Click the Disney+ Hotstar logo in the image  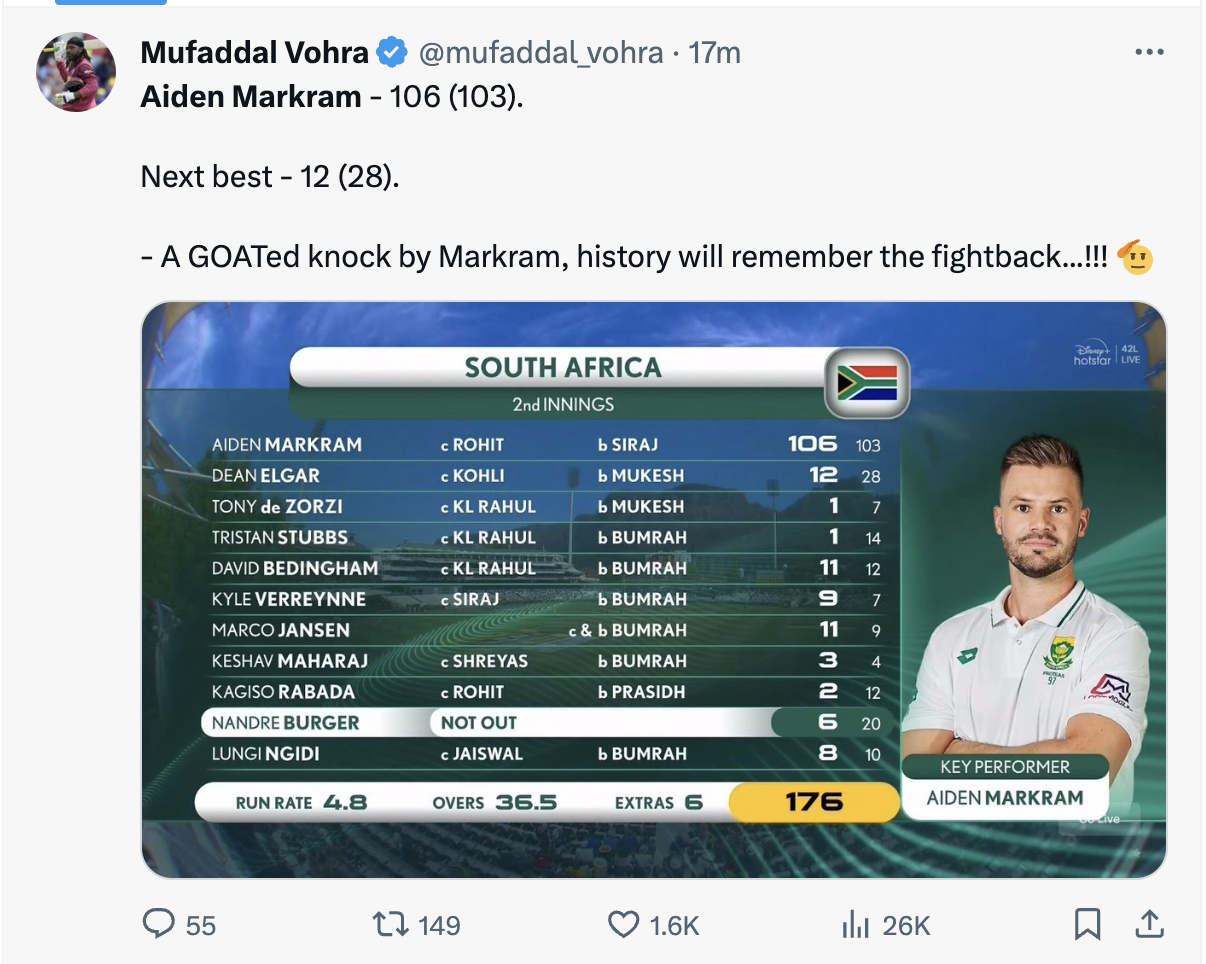coord(1093,353)
